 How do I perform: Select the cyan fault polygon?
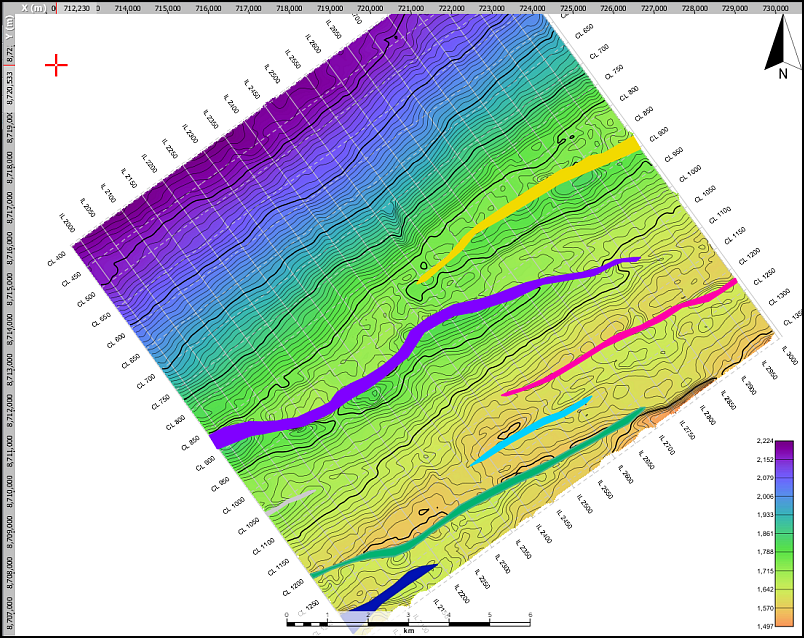tap(531, 430)
